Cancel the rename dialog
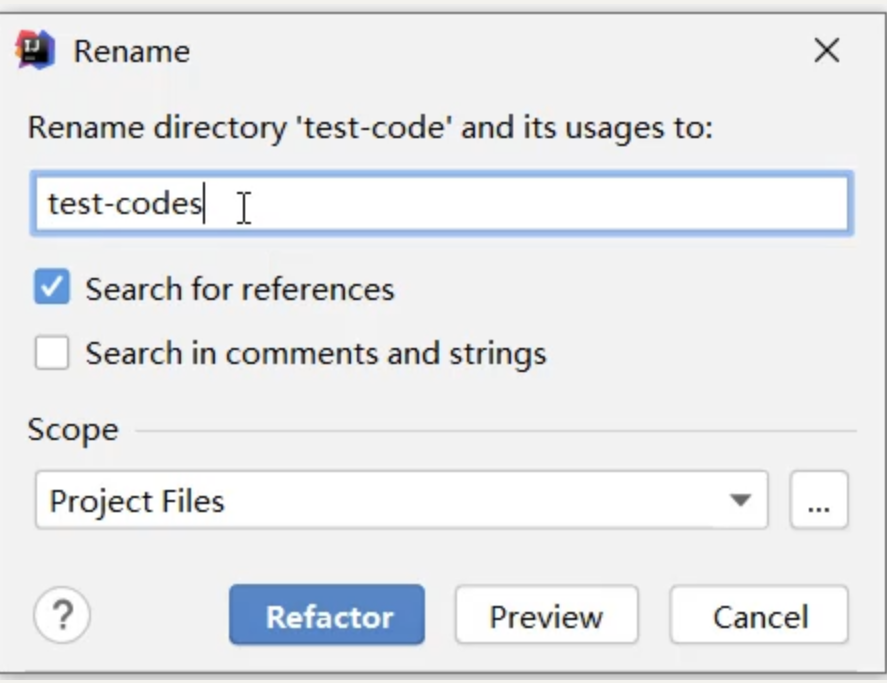The image size is (887, 683). 759,615
